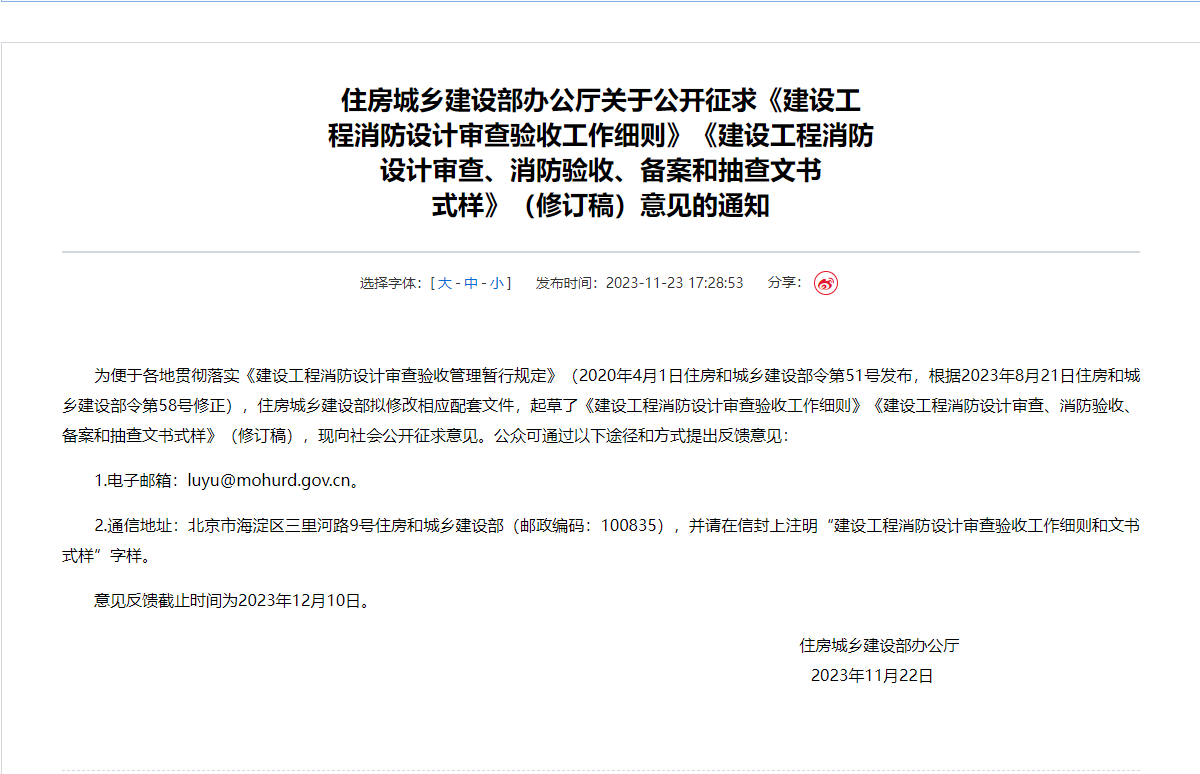Click the 2.通信地址 label
Viewport: 1200px width, 774px height.
(135, 526)
